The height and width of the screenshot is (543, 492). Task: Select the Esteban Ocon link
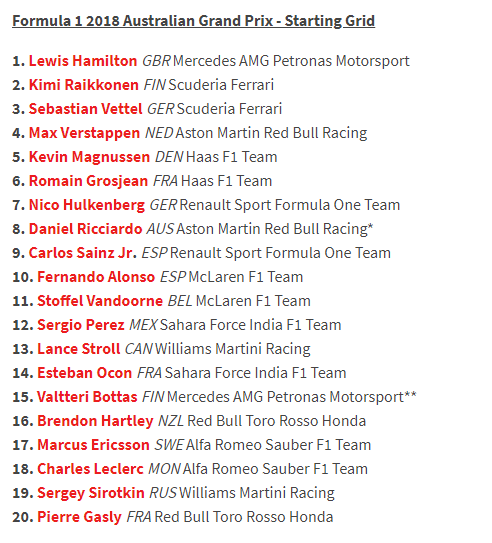[84, 373]
